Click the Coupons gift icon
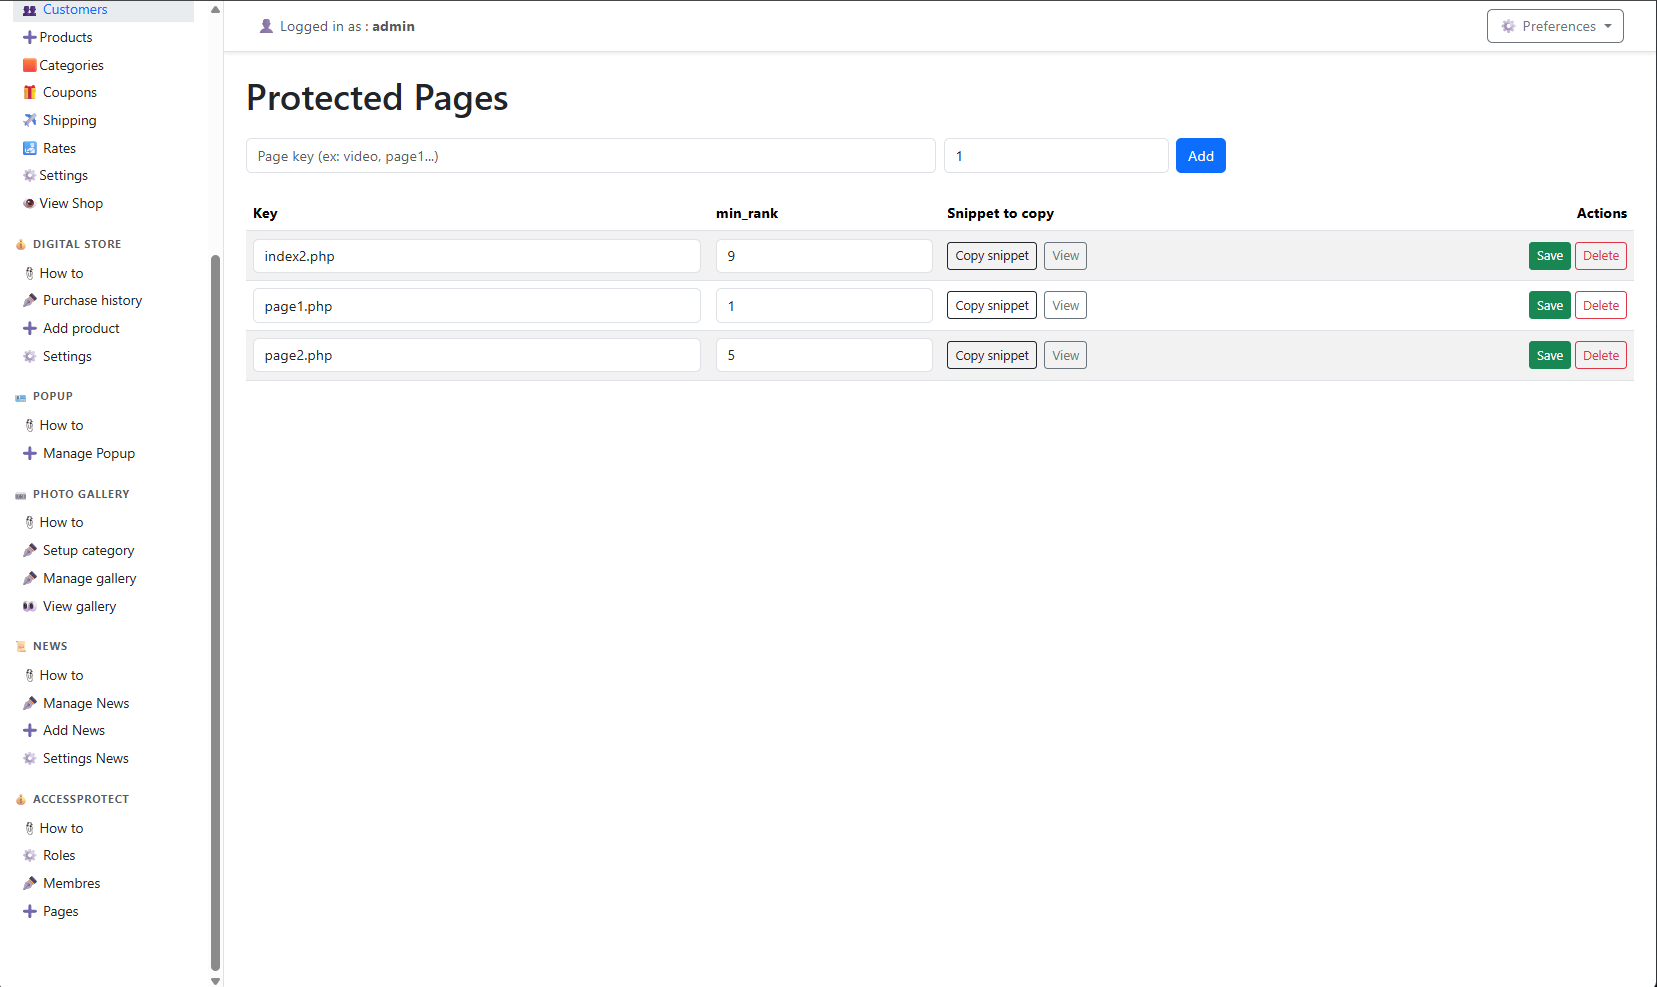This screenshot has width=1657, height=987. 30,92
